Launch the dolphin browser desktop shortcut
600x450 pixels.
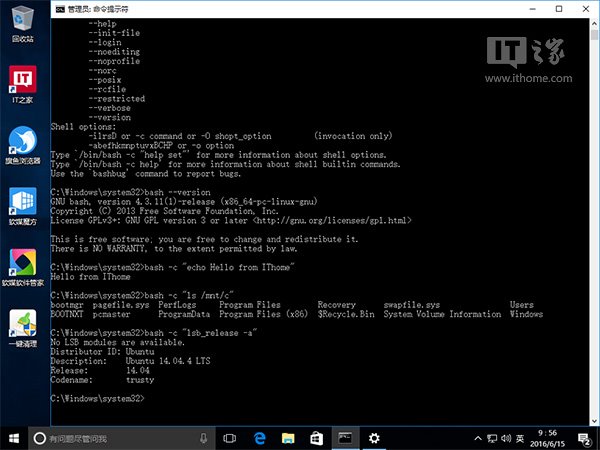[x=23, y=145]
